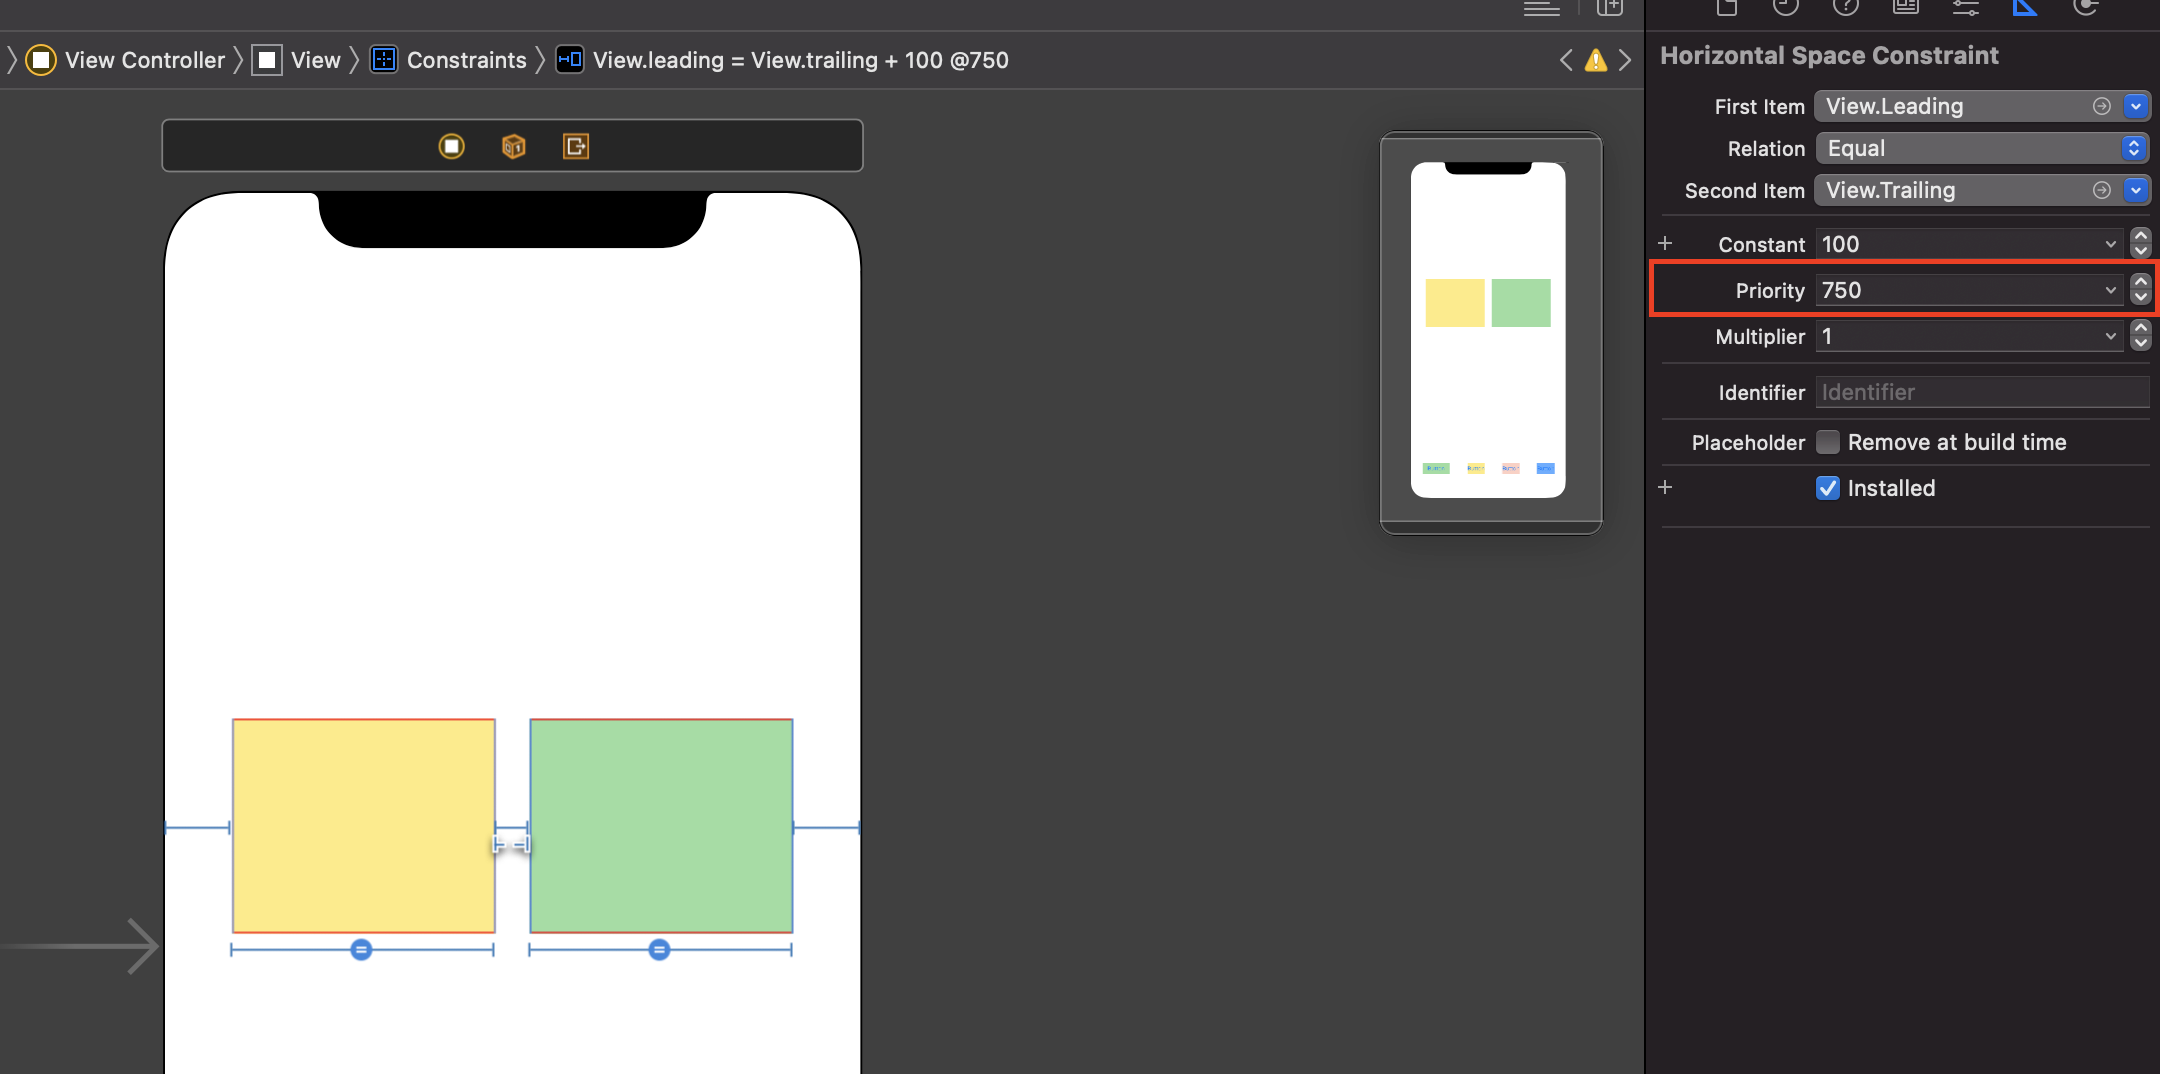Click the plus button next to Constant
The height and width of the screenshot is (1074, 2160).
(1666, 242)
